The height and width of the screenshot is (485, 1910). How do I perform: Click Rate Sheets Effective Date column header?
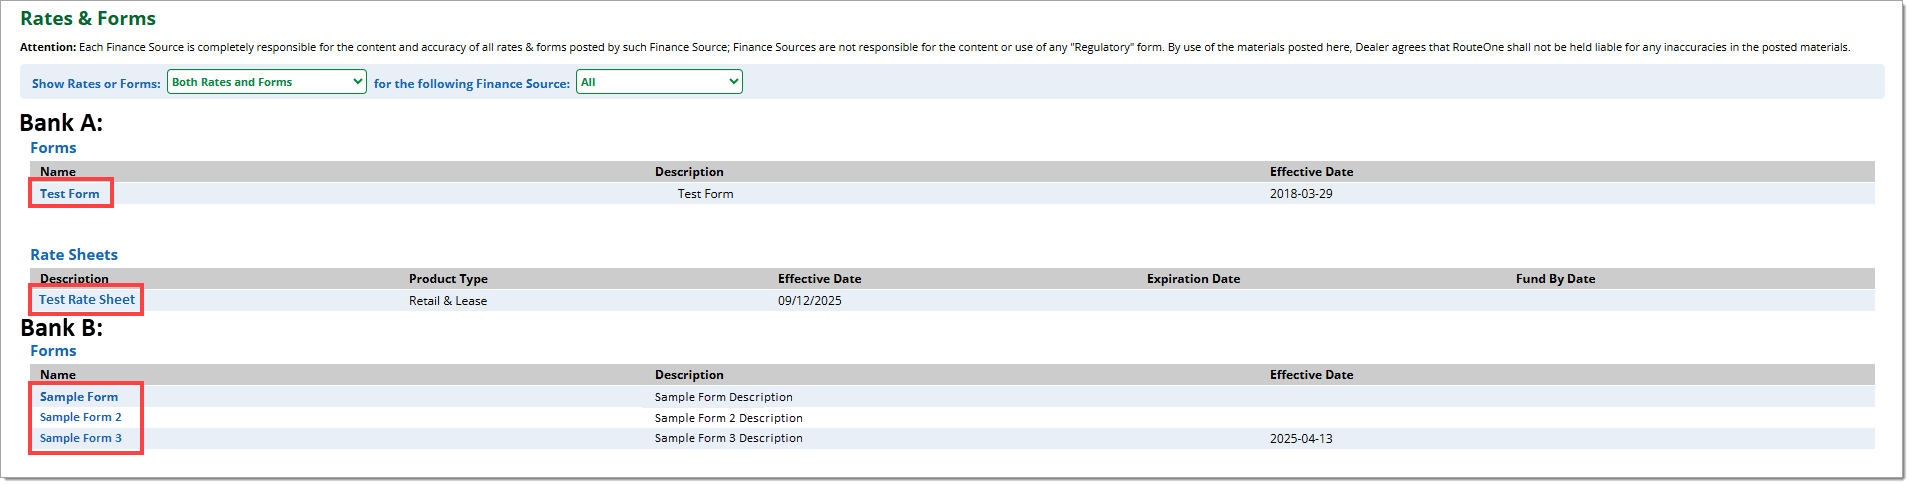[x=819, y=279]
